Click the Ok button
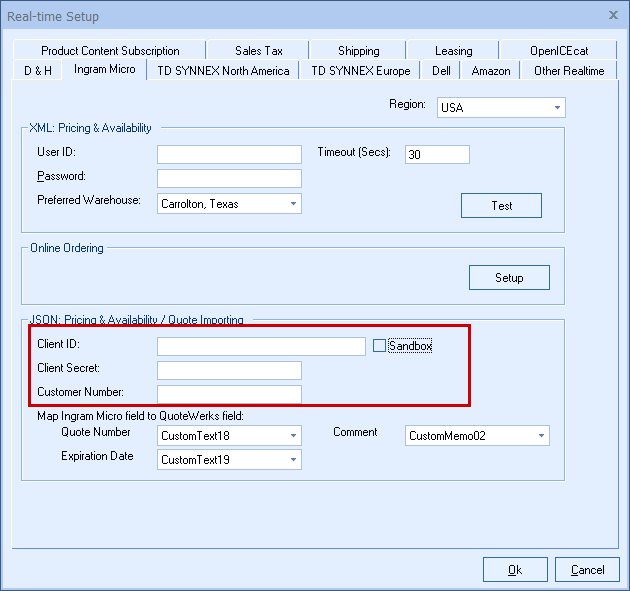This screenshot has height=591, width=630. tap(515, 569)
